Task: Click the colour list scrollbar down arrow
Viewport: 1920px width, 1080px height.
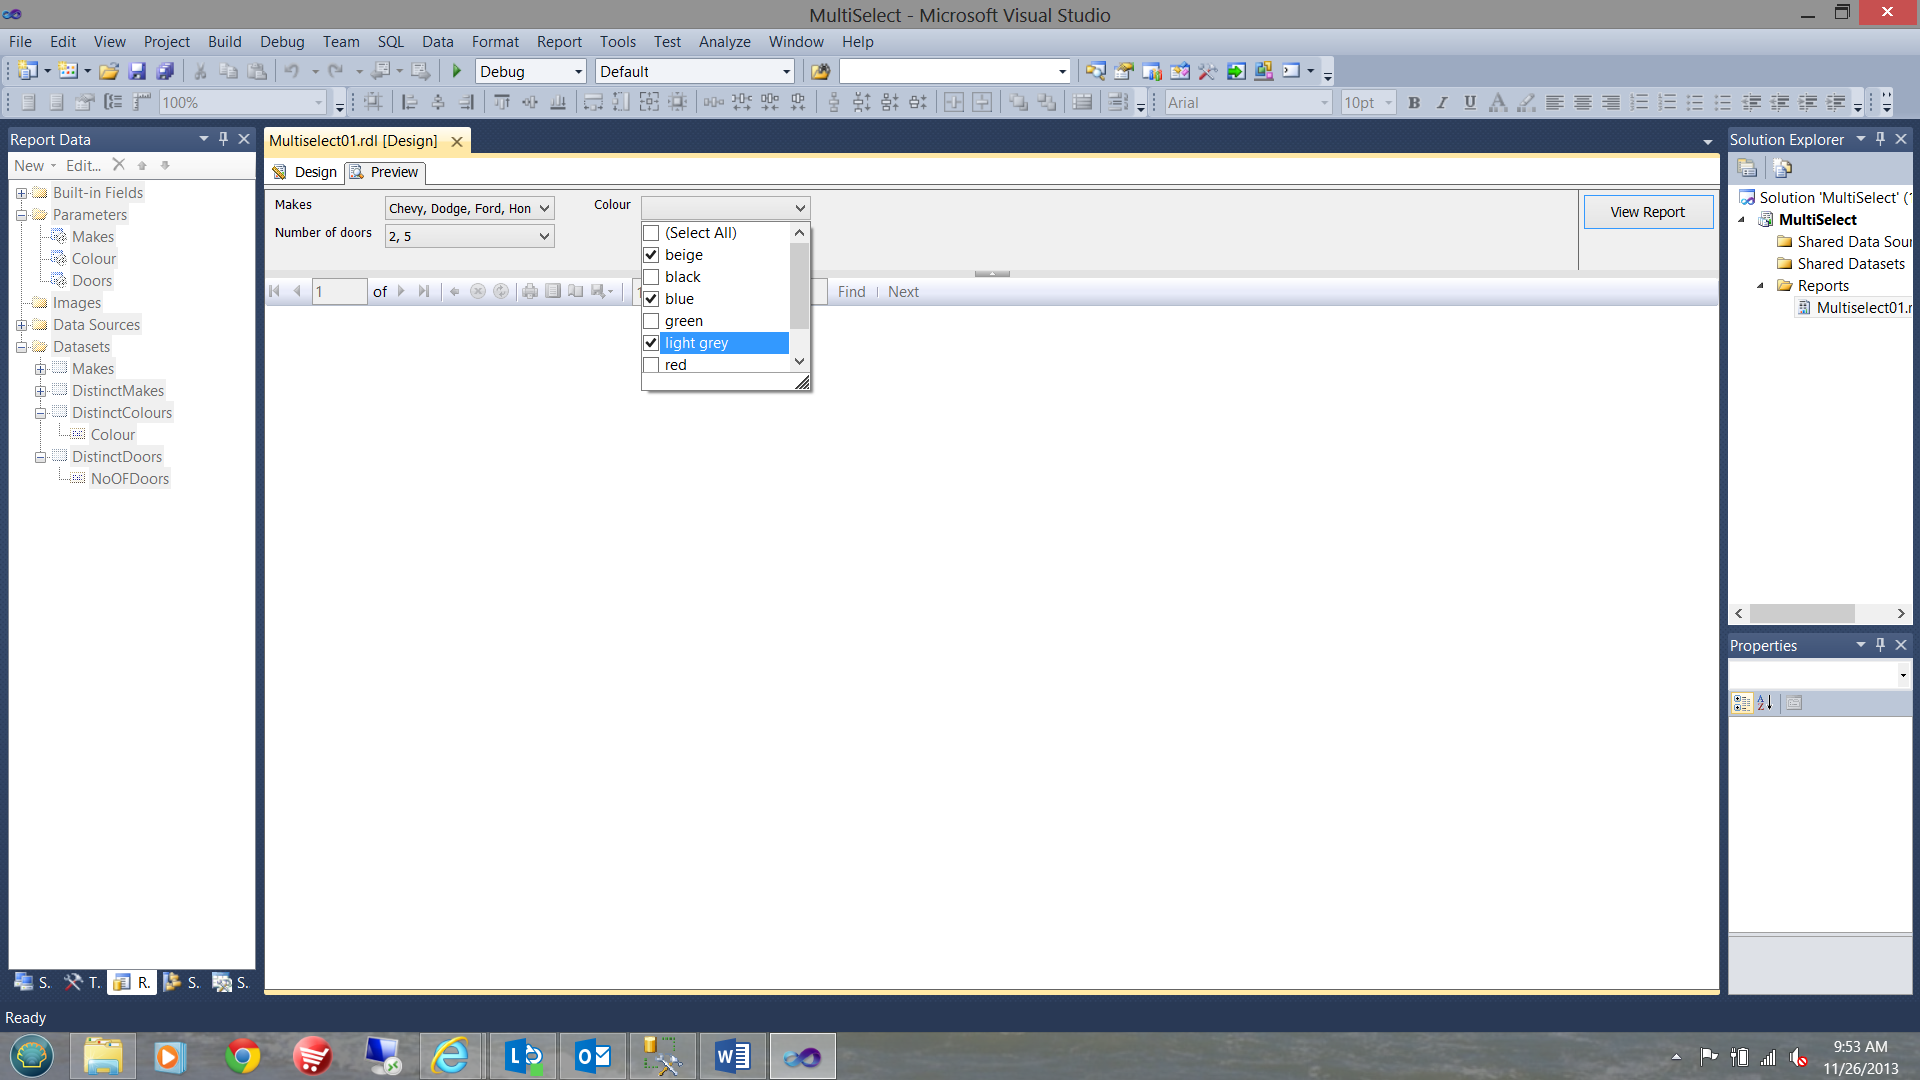Action: click(799, 361)
